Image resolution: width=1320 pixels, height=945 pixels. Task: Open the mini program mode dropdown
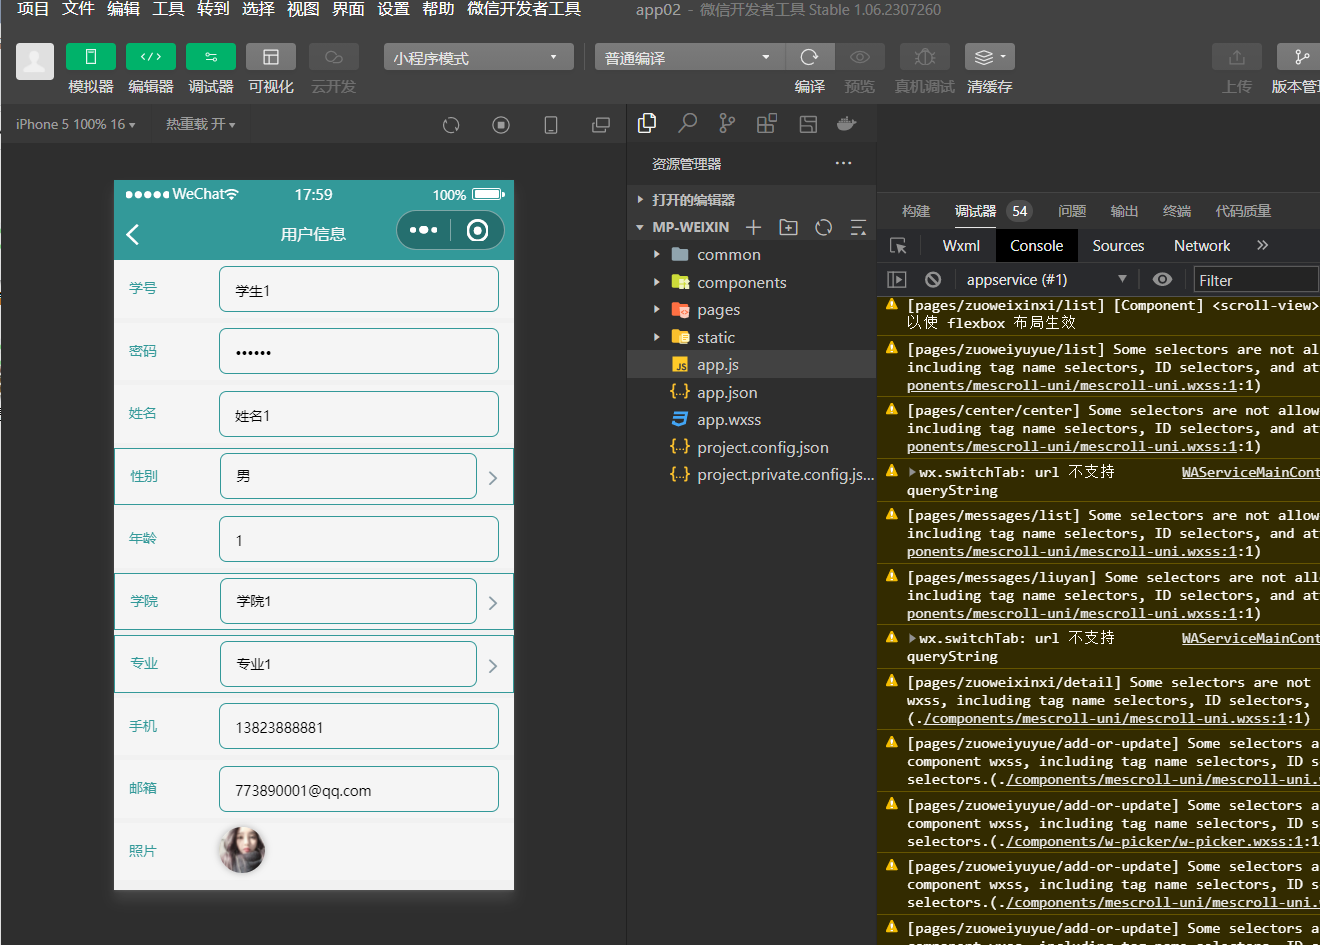pos(478,57)
